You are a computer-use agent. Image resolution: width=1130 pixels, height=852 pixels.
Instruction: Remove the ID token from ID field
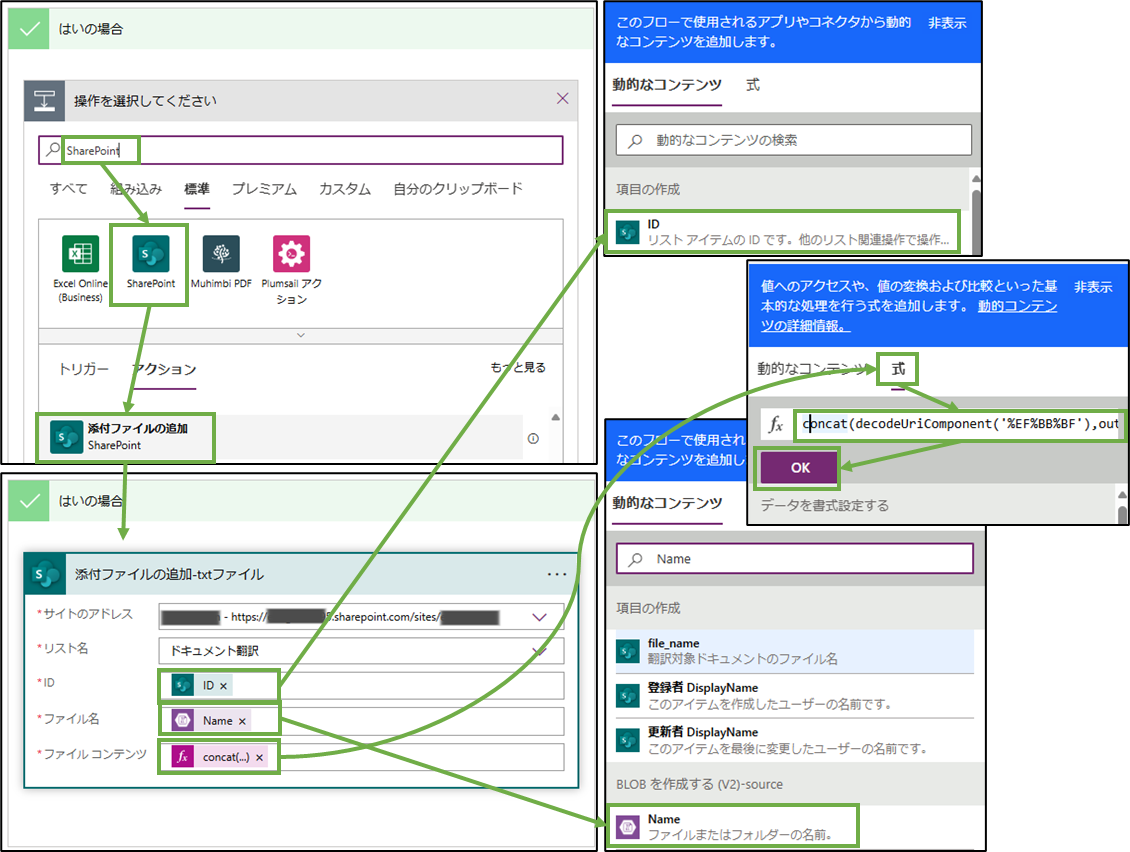(x=223, y=686)
